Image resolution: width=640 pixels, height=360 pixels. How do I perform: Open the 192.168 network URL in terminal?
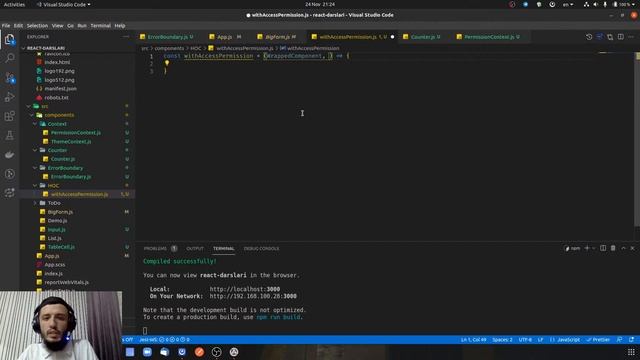click(253, 296)
